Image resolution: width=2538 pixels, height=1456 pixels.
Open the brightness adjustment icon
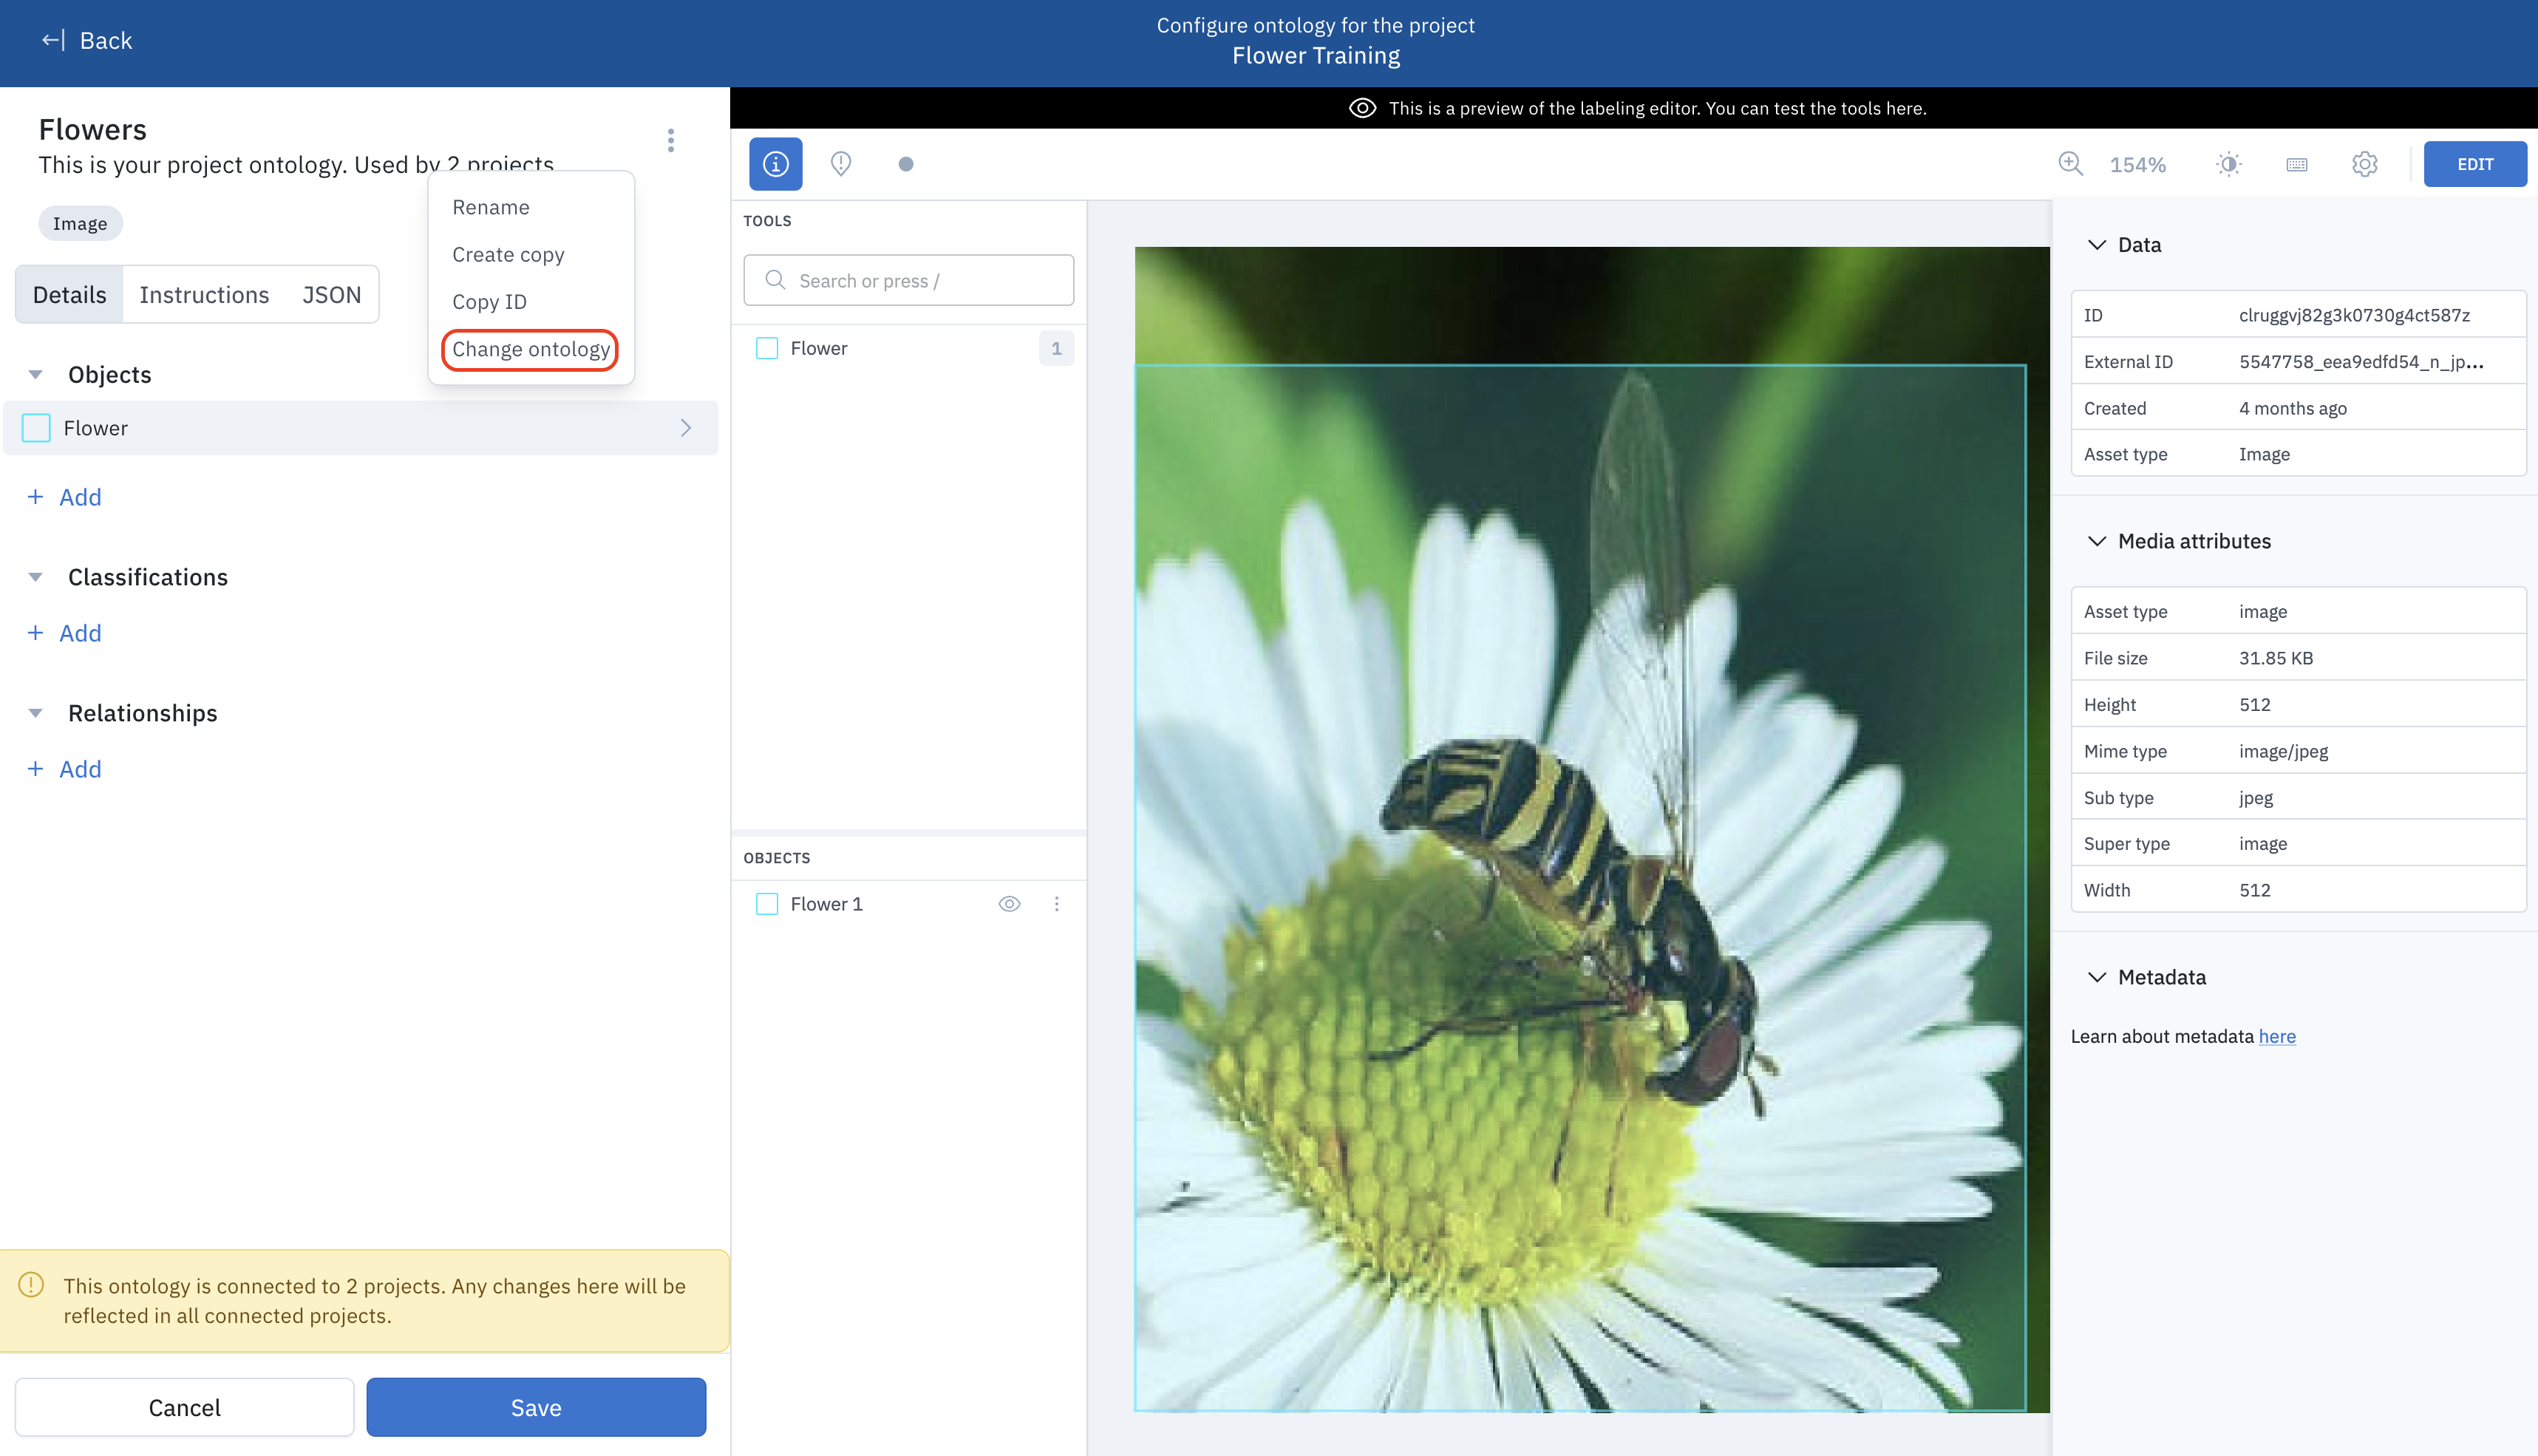(2228, 164)
